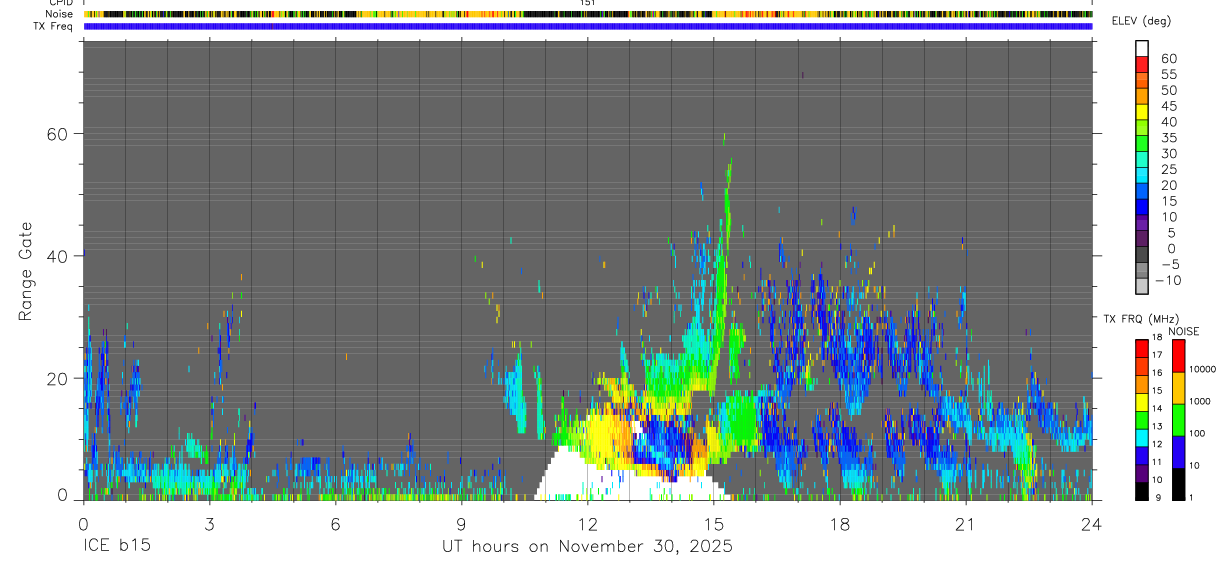Click the '1000' label on NOISE scale

pyautogui.click(x=1200, y=402)
